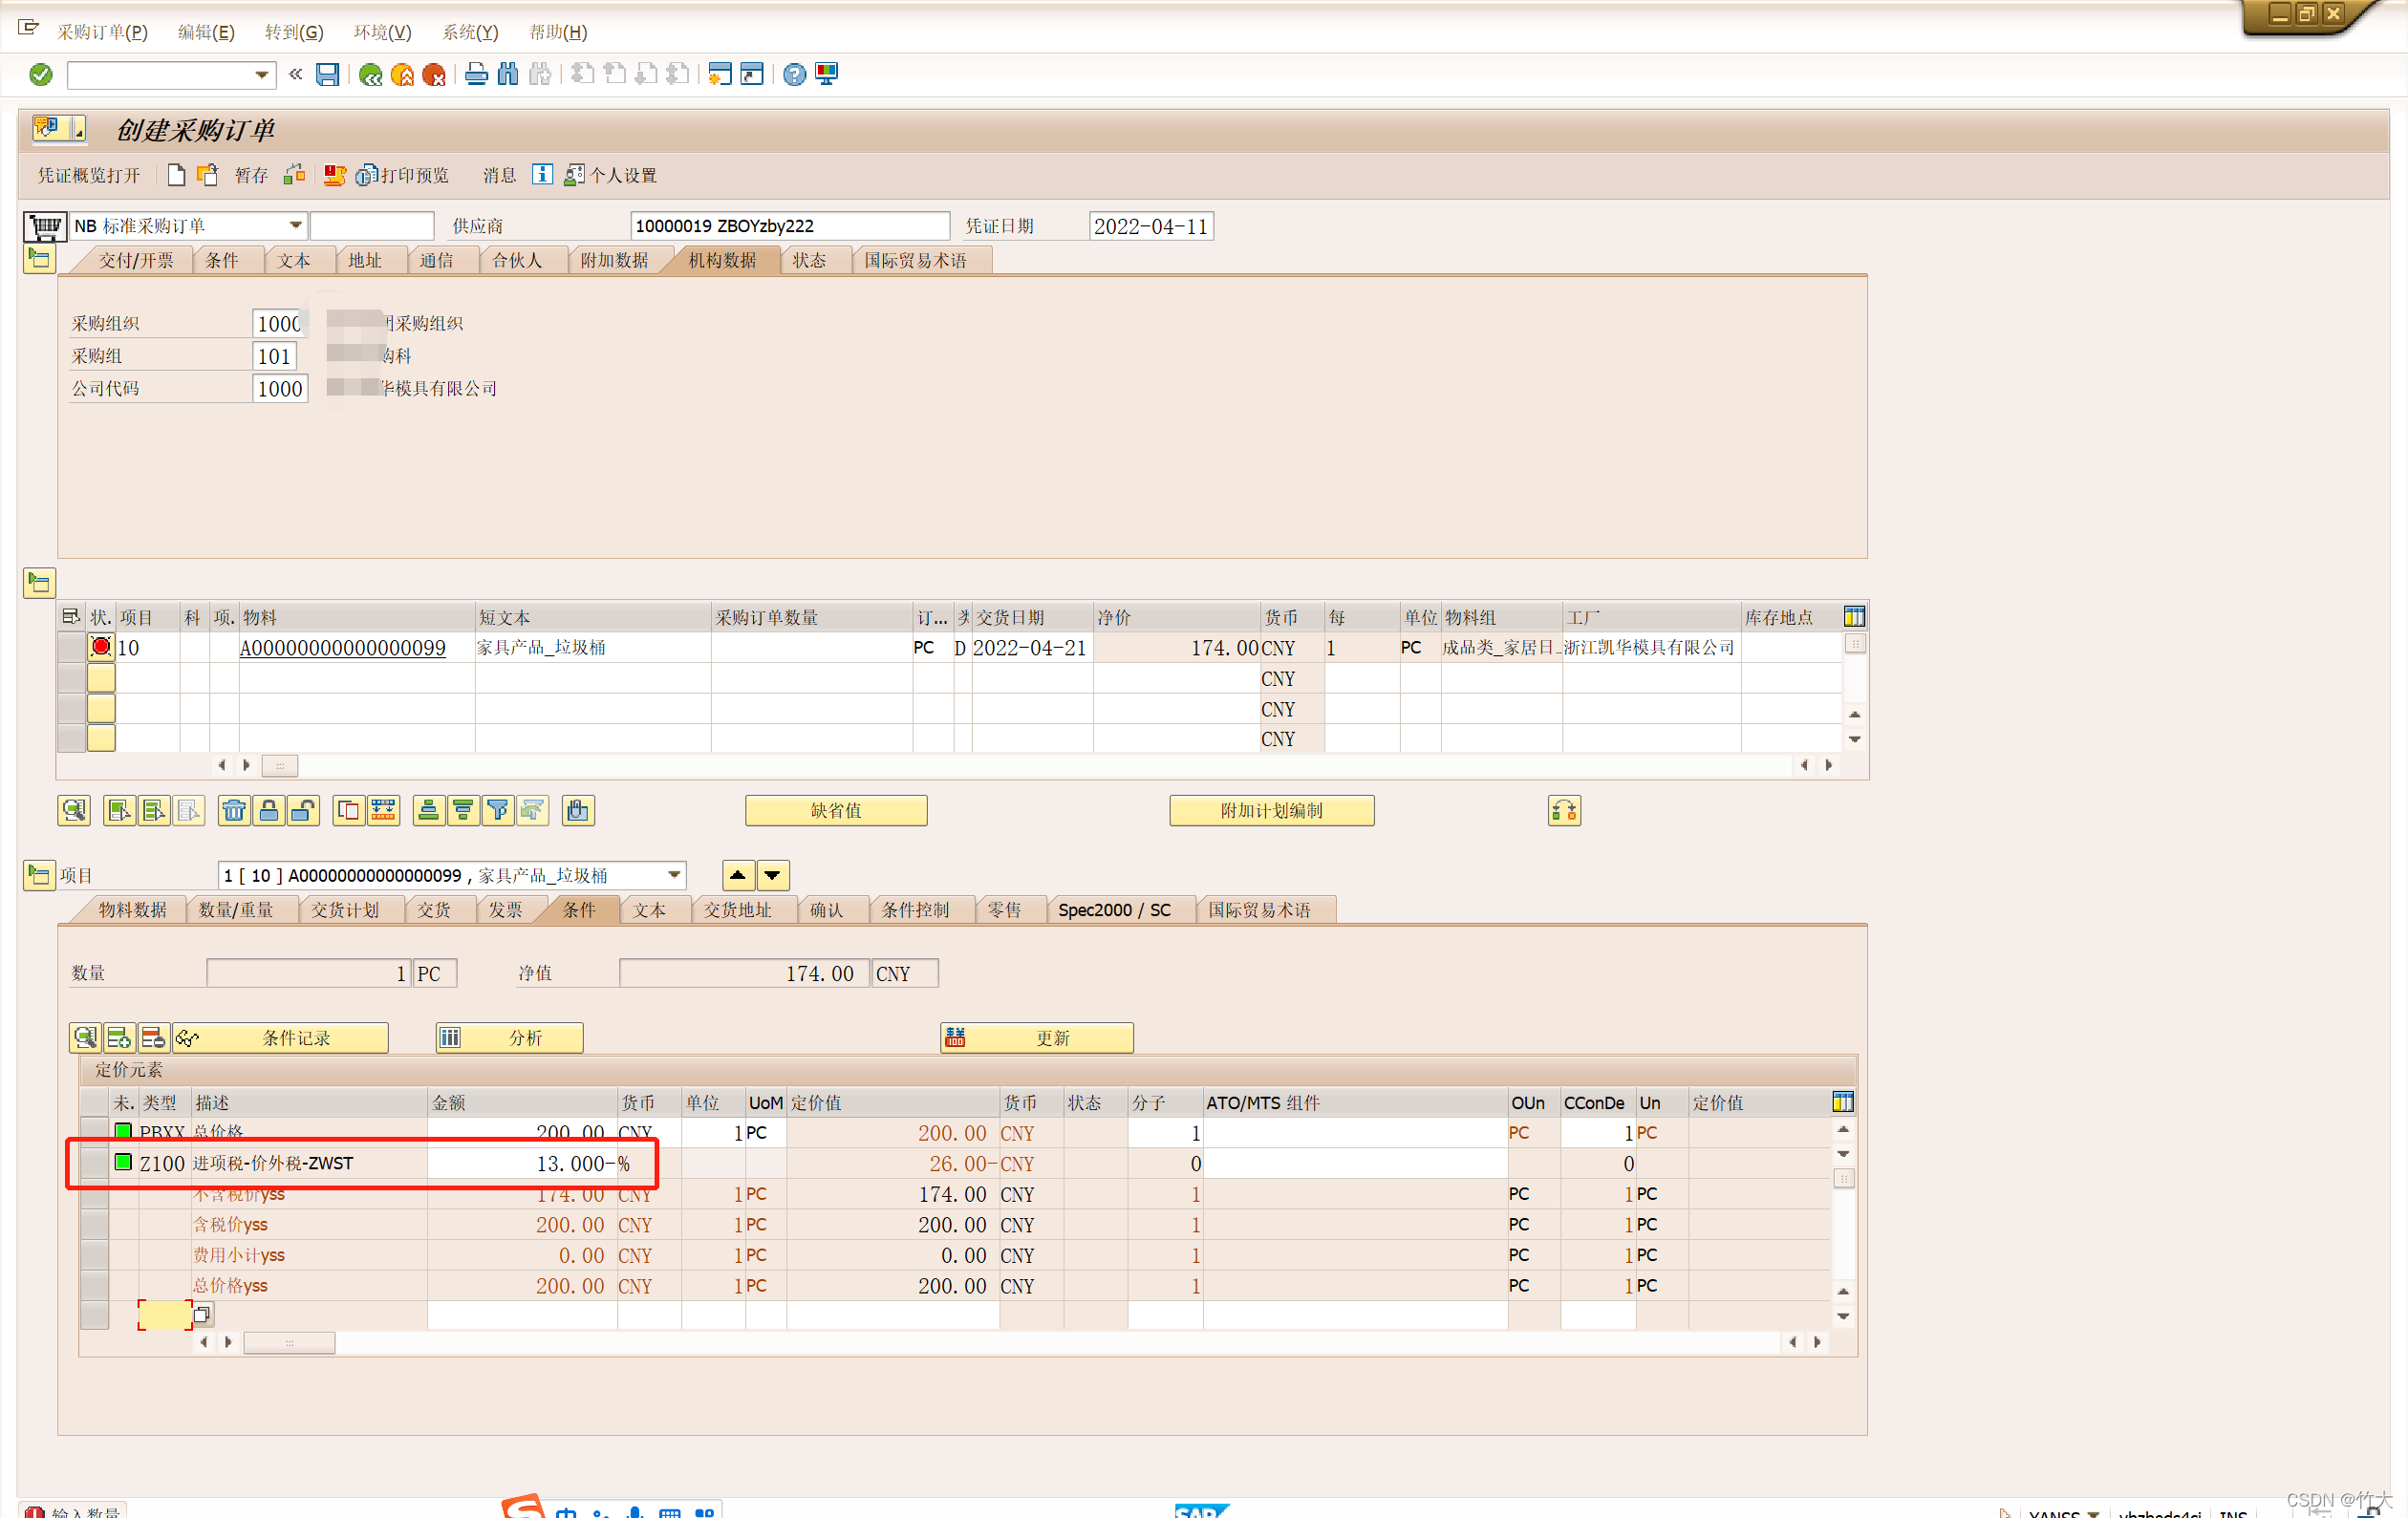Select the row selector for item 10
Image resolution: width=2408 pixels, height=1518 pixels.
click(x=71, y=648)
